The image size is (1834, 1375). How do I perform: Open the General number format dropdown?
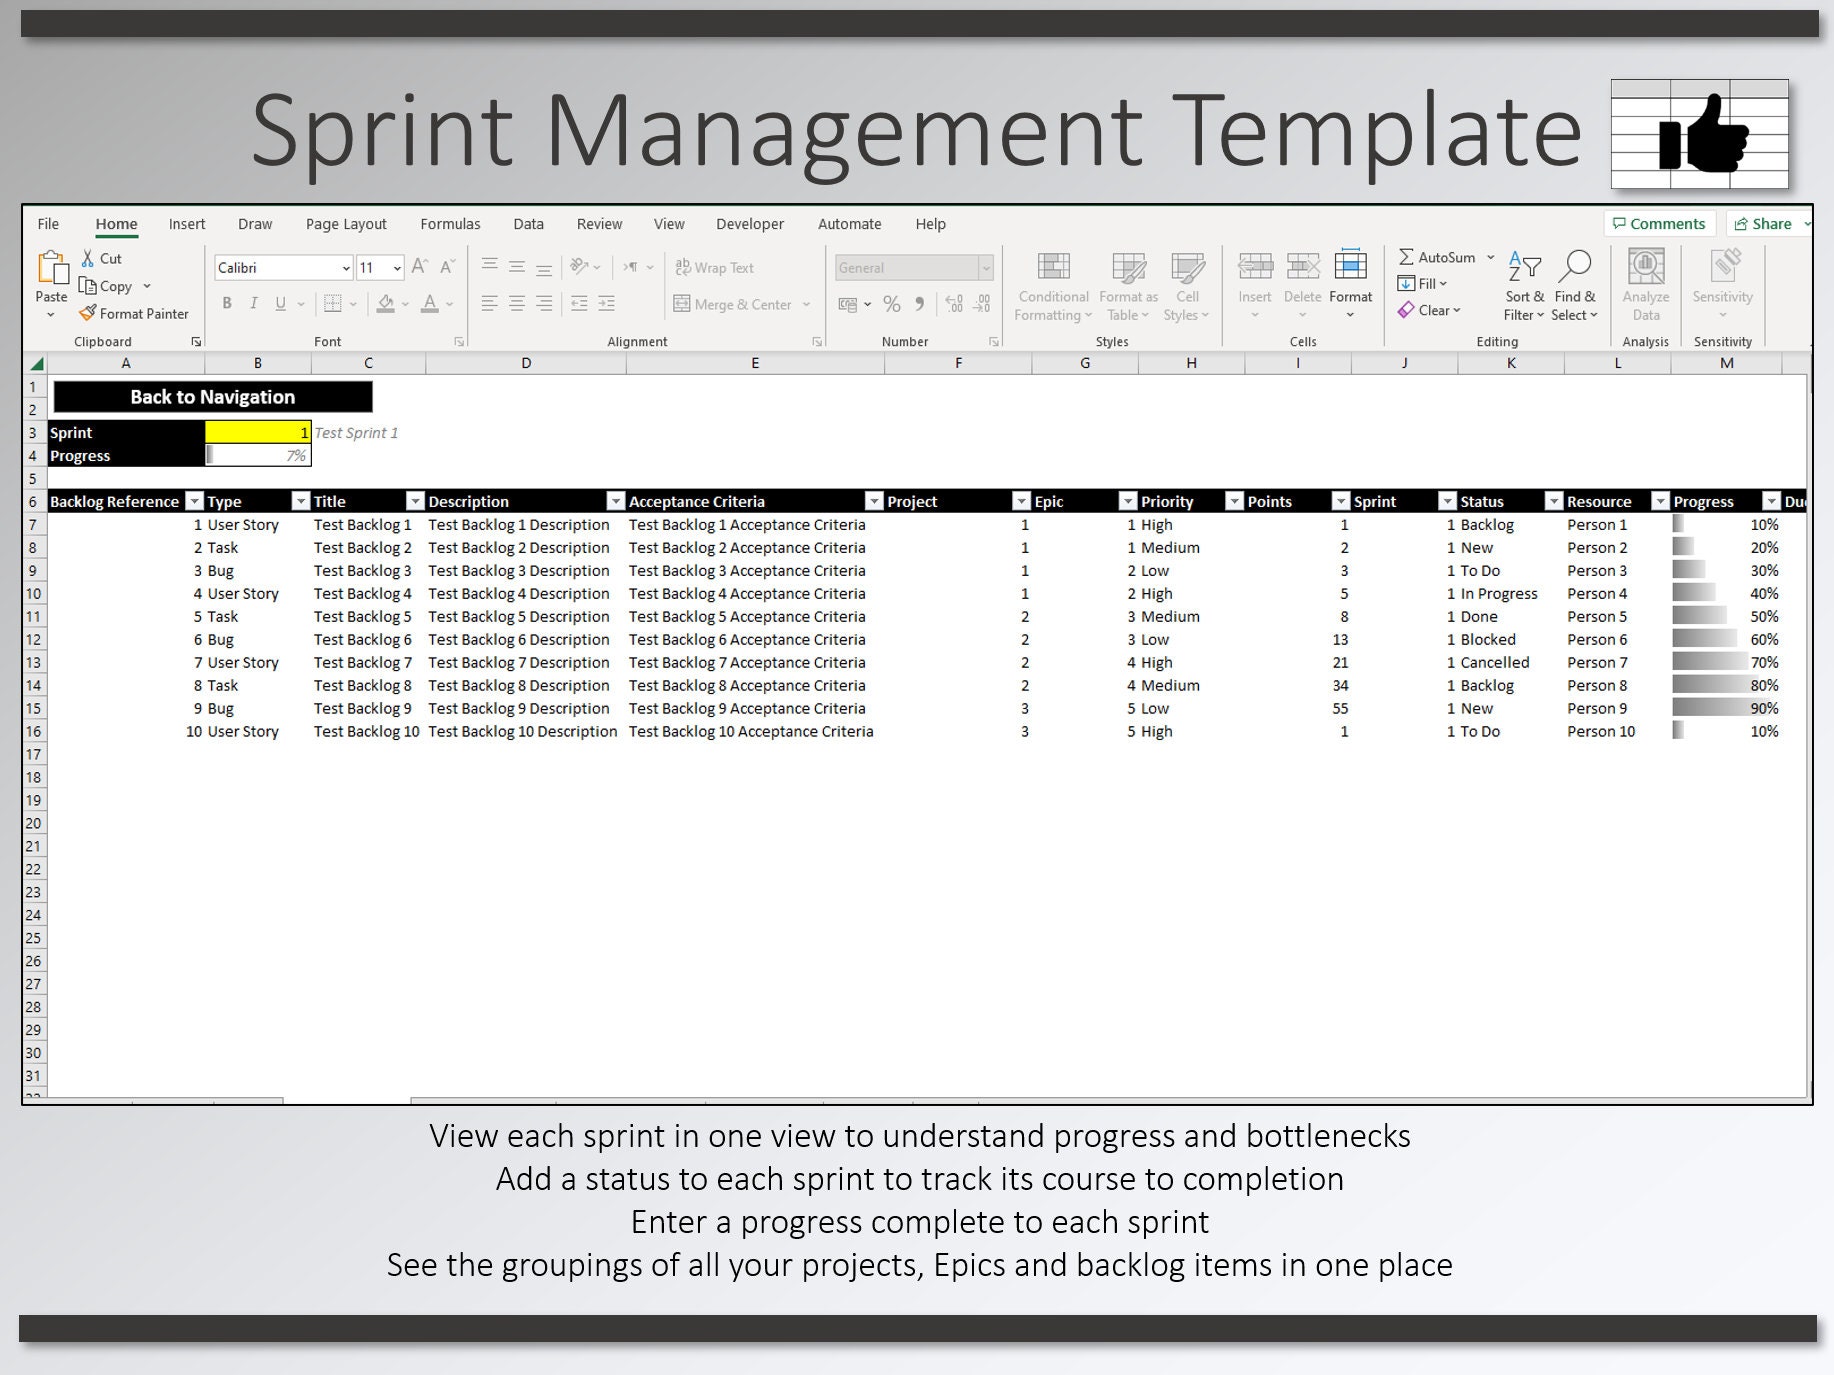coord(986,267)
